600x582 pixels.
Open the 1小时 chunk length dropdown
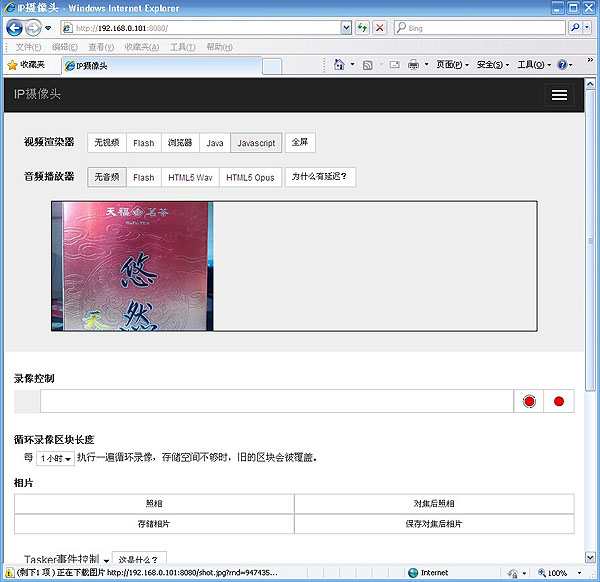click(55, 458)
